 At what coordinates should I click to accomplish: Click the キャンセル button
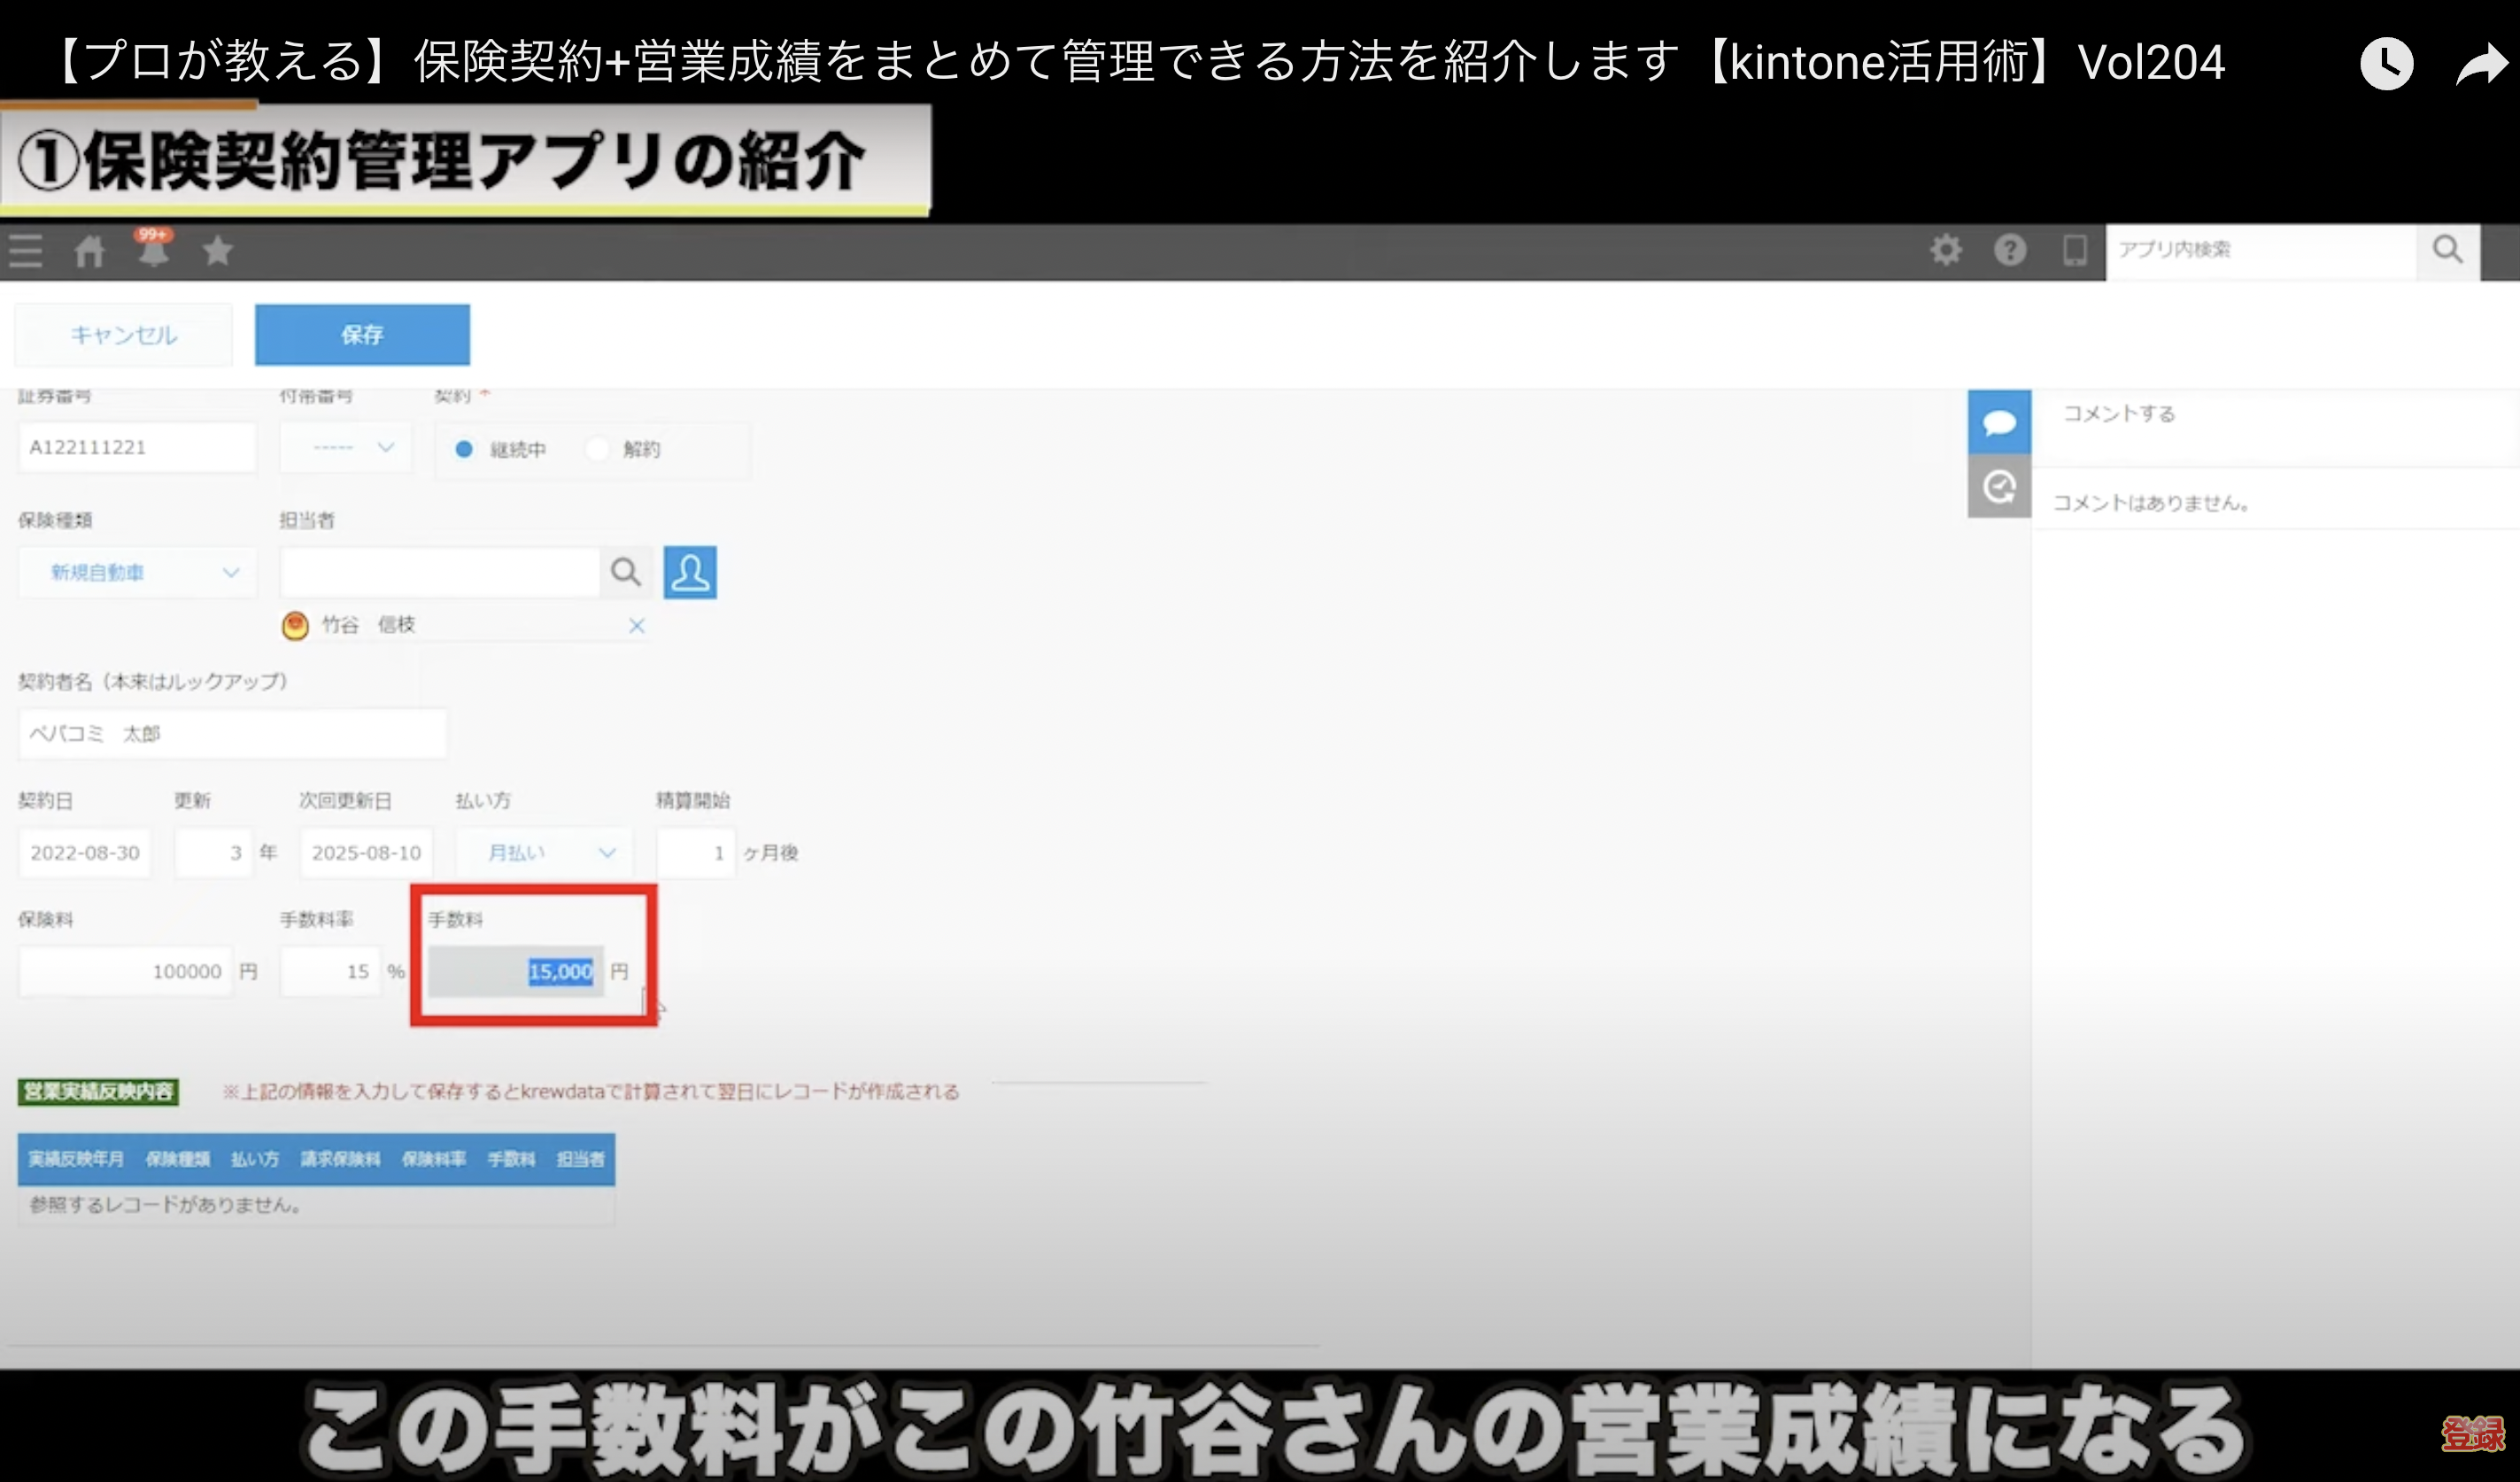pyautogui.click(x=123, y=335)
